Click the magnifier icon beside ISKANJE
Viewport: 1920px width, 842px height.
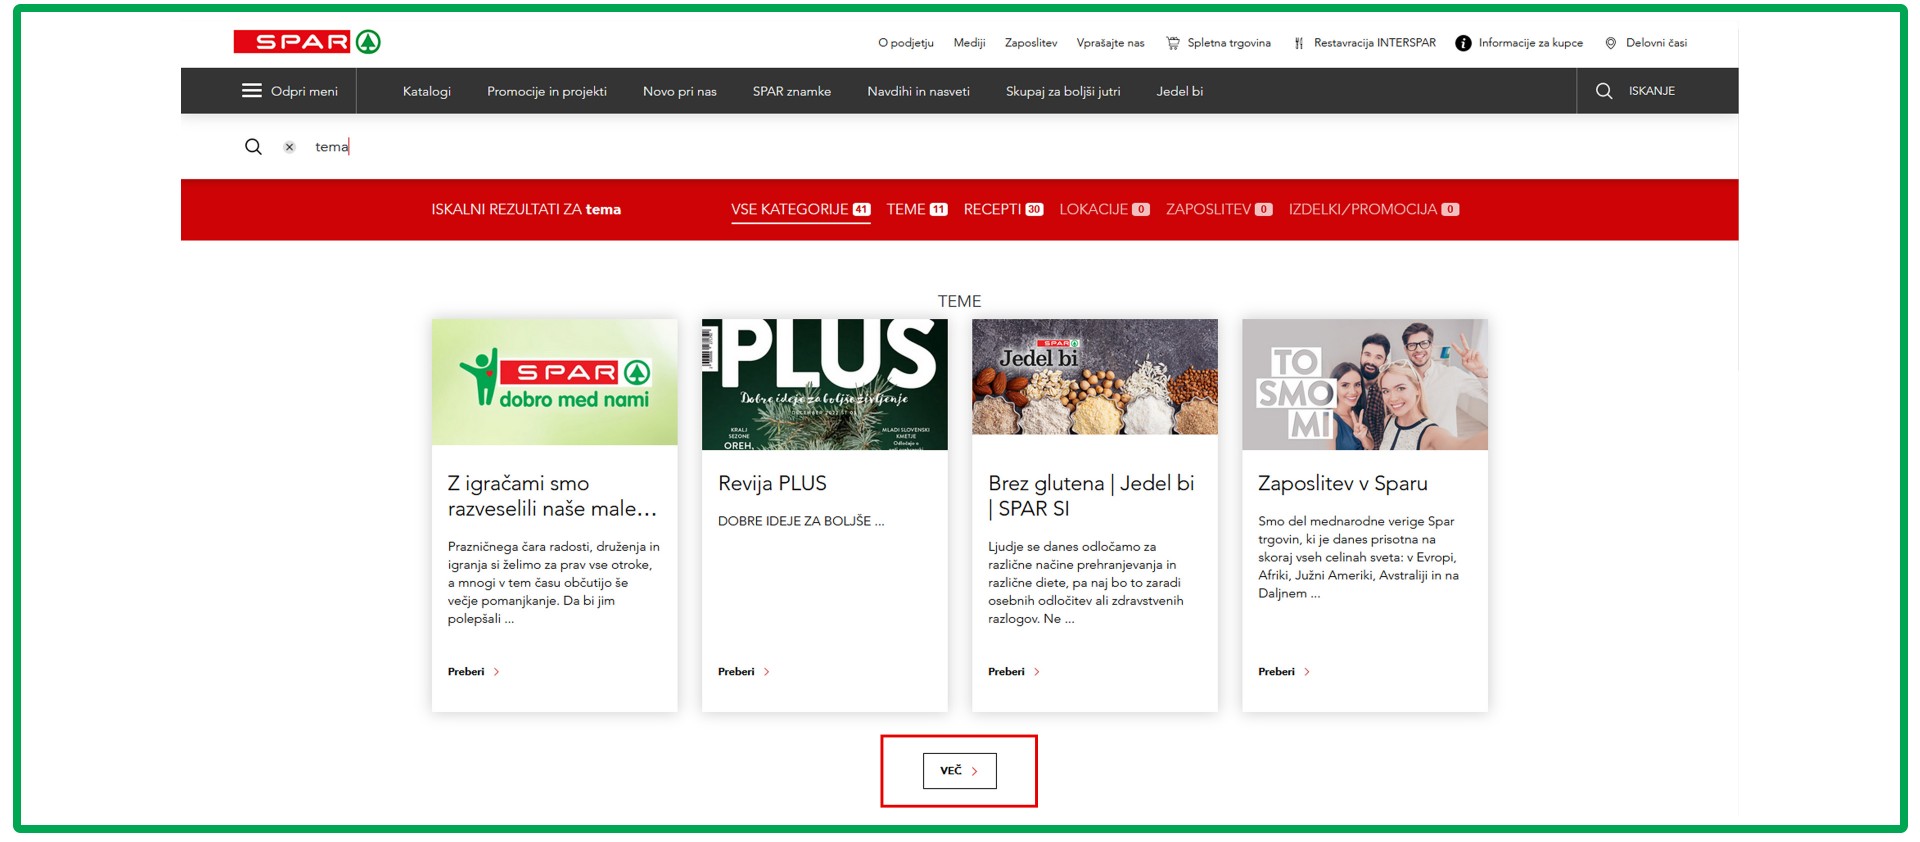(1604, 91)
